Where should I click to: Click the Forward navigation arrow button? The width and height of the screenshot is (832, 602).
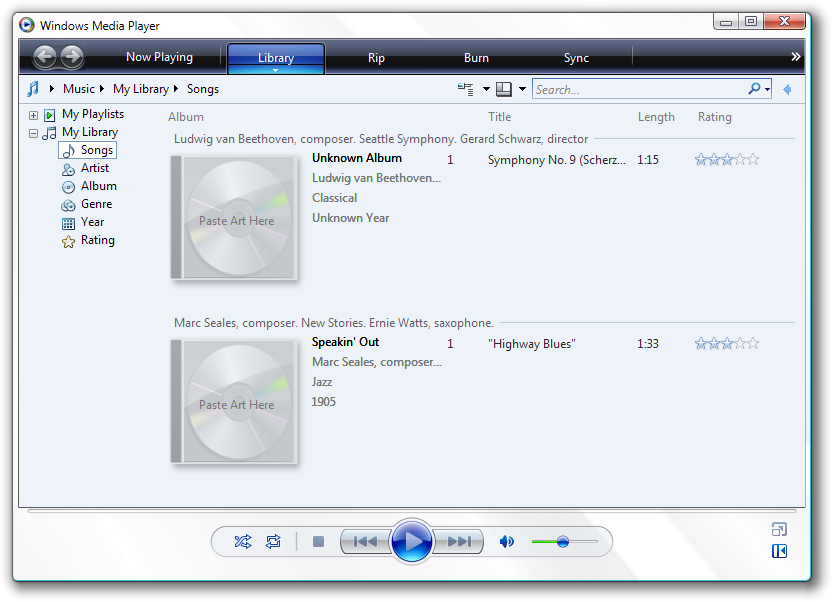72,56
